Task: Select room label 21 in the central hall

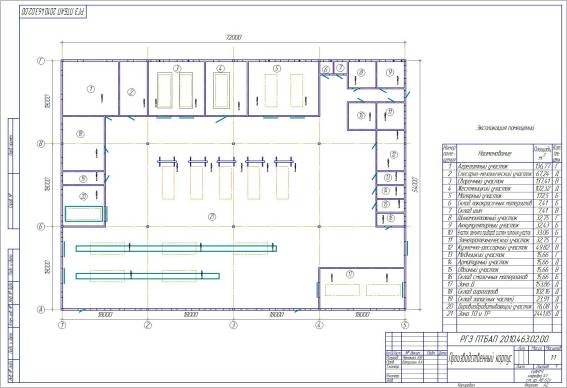Action: pos(212,217)
